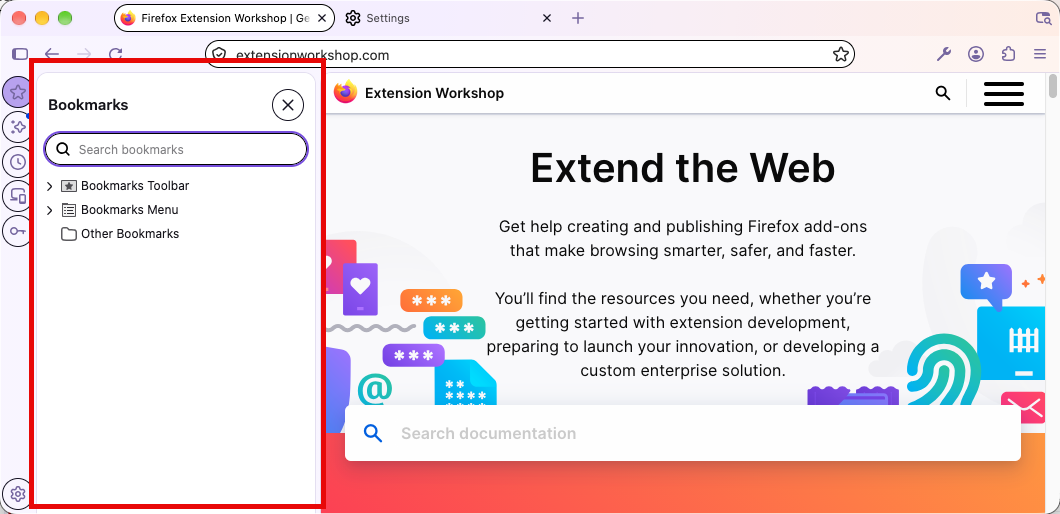
Task: Click the Extension Workshop title link
Action: coord(434,93)
